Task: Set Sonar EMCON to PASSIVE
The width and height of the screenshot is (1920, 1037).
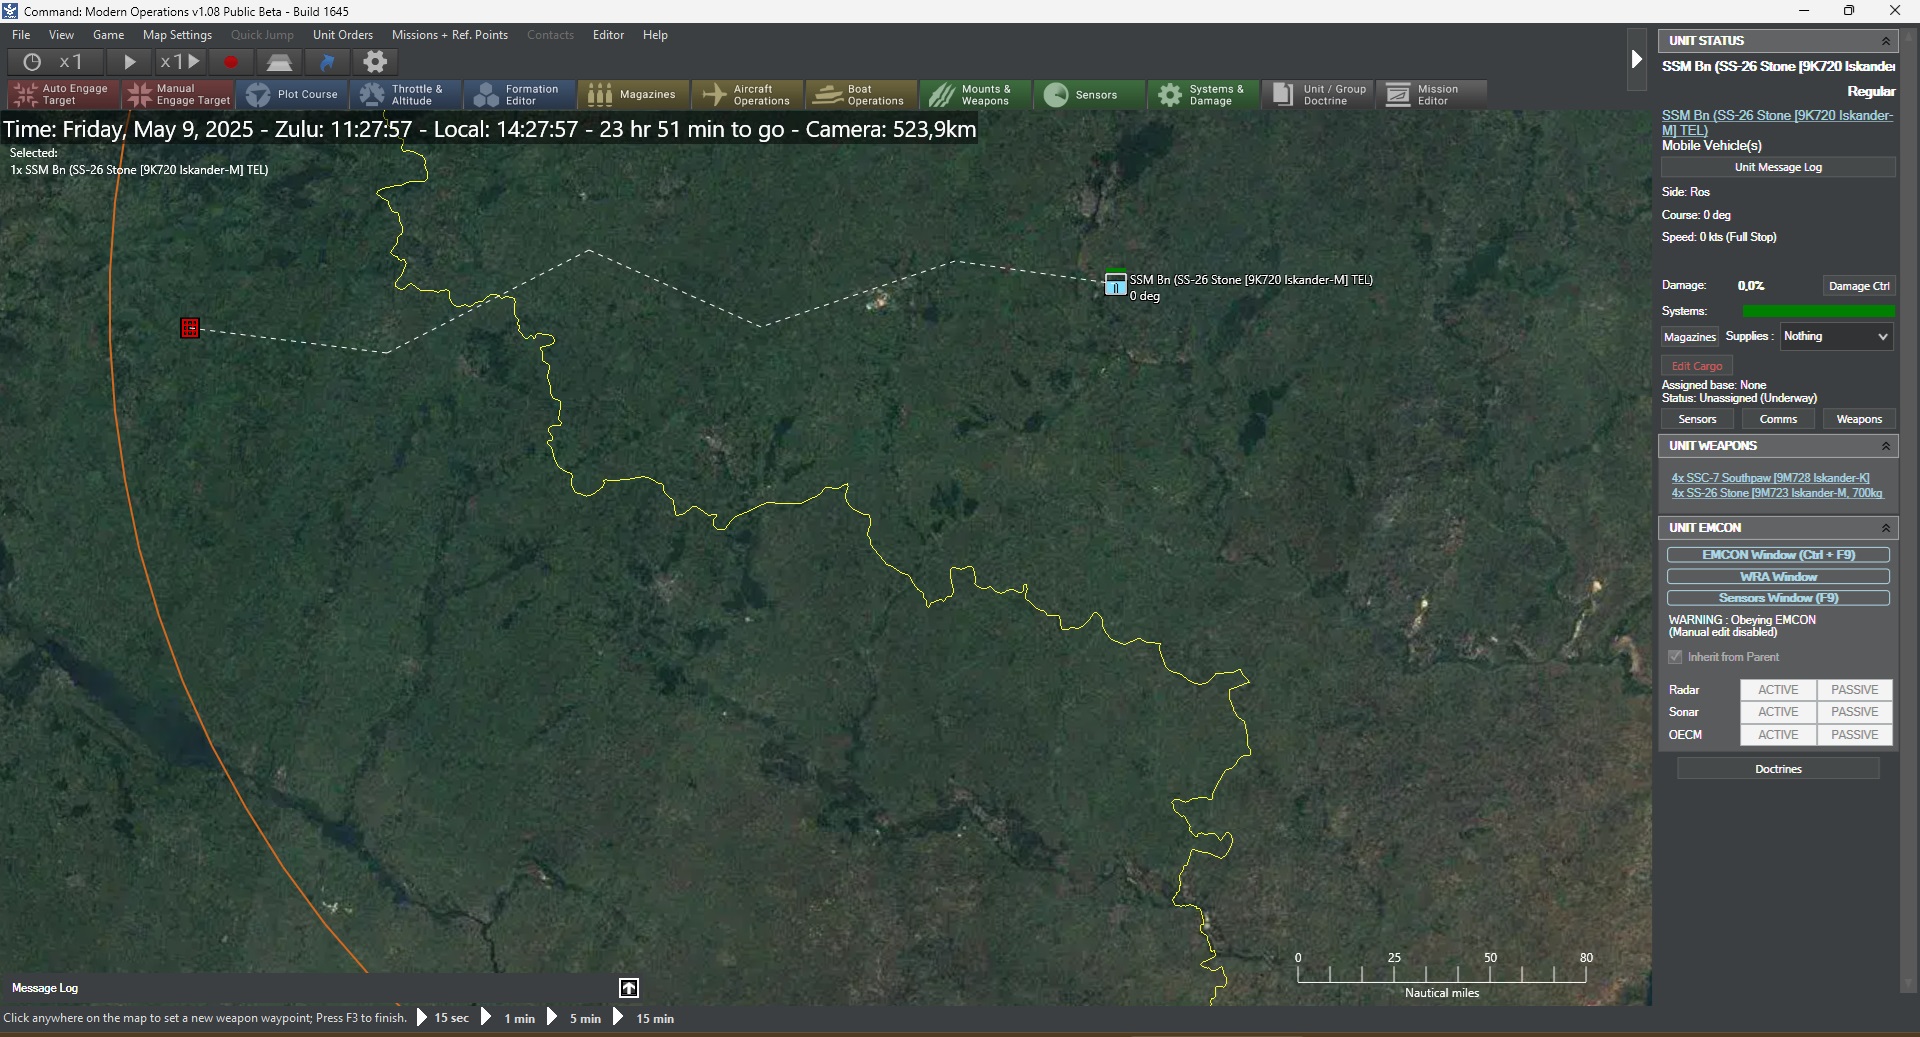Action: pyautogui.click(x=1854, y=712)
